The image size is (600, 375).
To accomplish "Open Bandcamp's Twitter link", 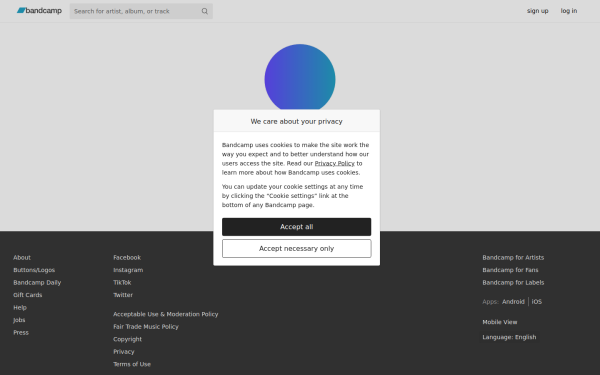I will point(123,295).
